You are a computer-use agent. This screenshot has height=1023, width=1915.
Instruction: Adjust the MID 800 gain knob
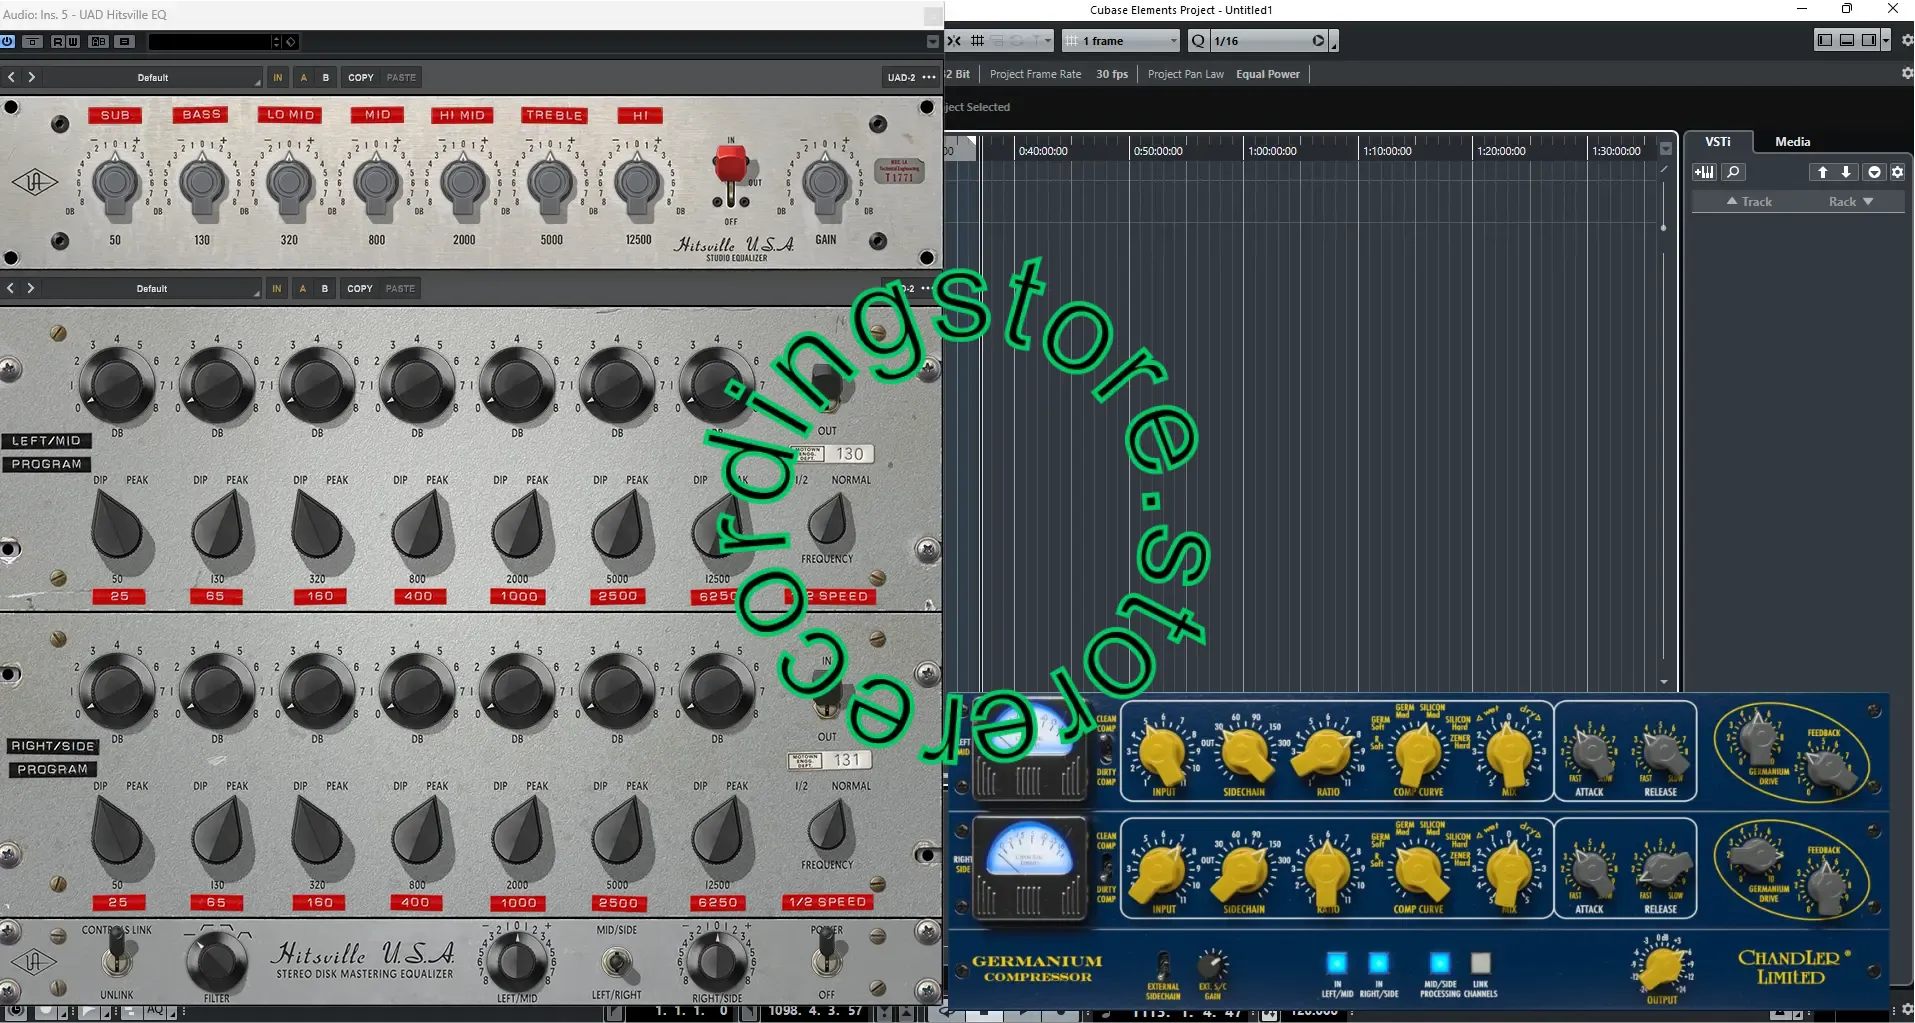(377, 185)
